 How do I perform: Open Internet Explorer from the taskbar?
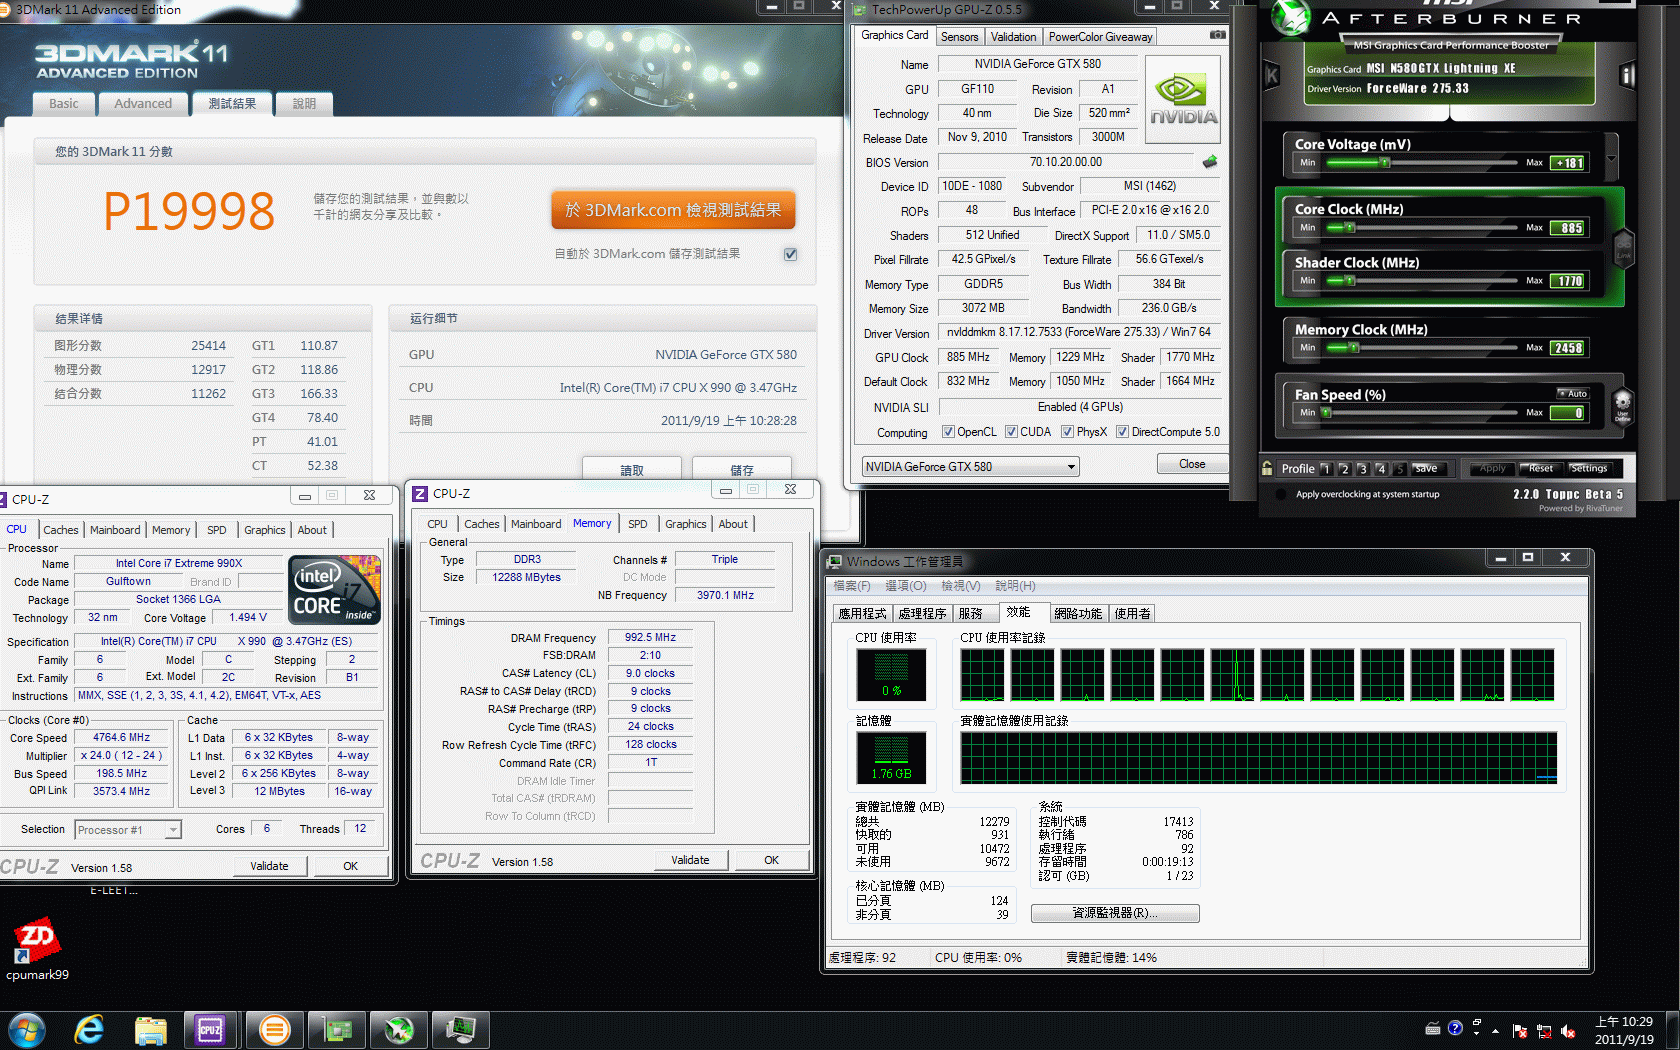pos(89,1029)
